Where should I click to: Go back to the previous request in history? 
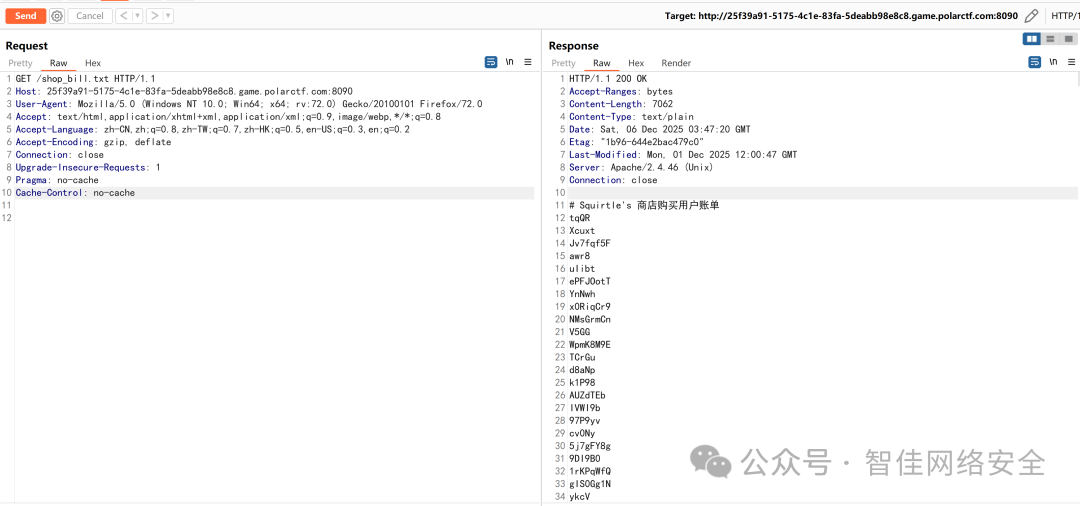123,16
